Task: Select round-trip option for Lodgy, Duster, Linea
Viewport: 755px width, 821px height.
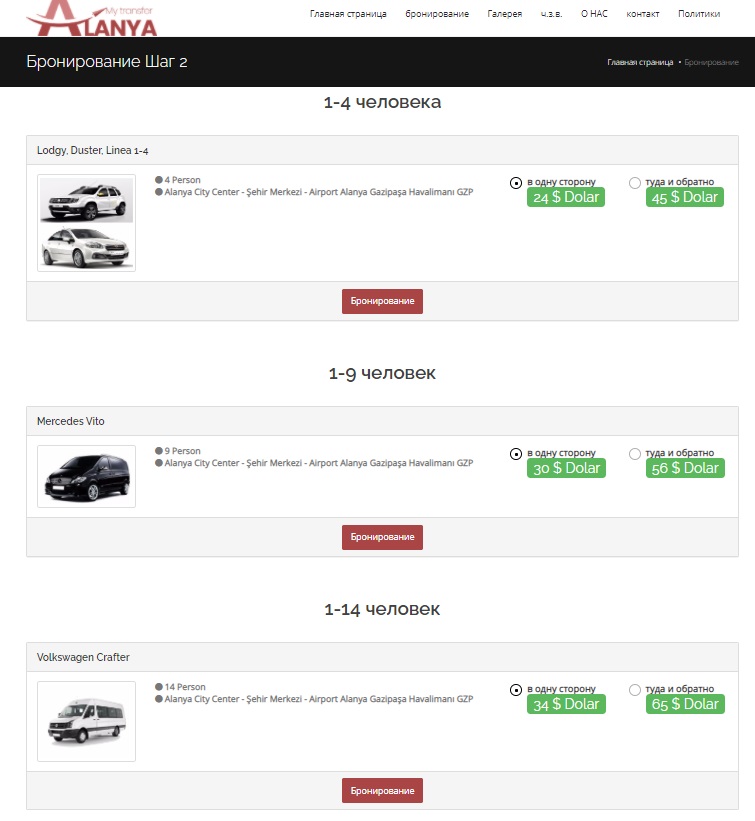Action: [635, 183]
